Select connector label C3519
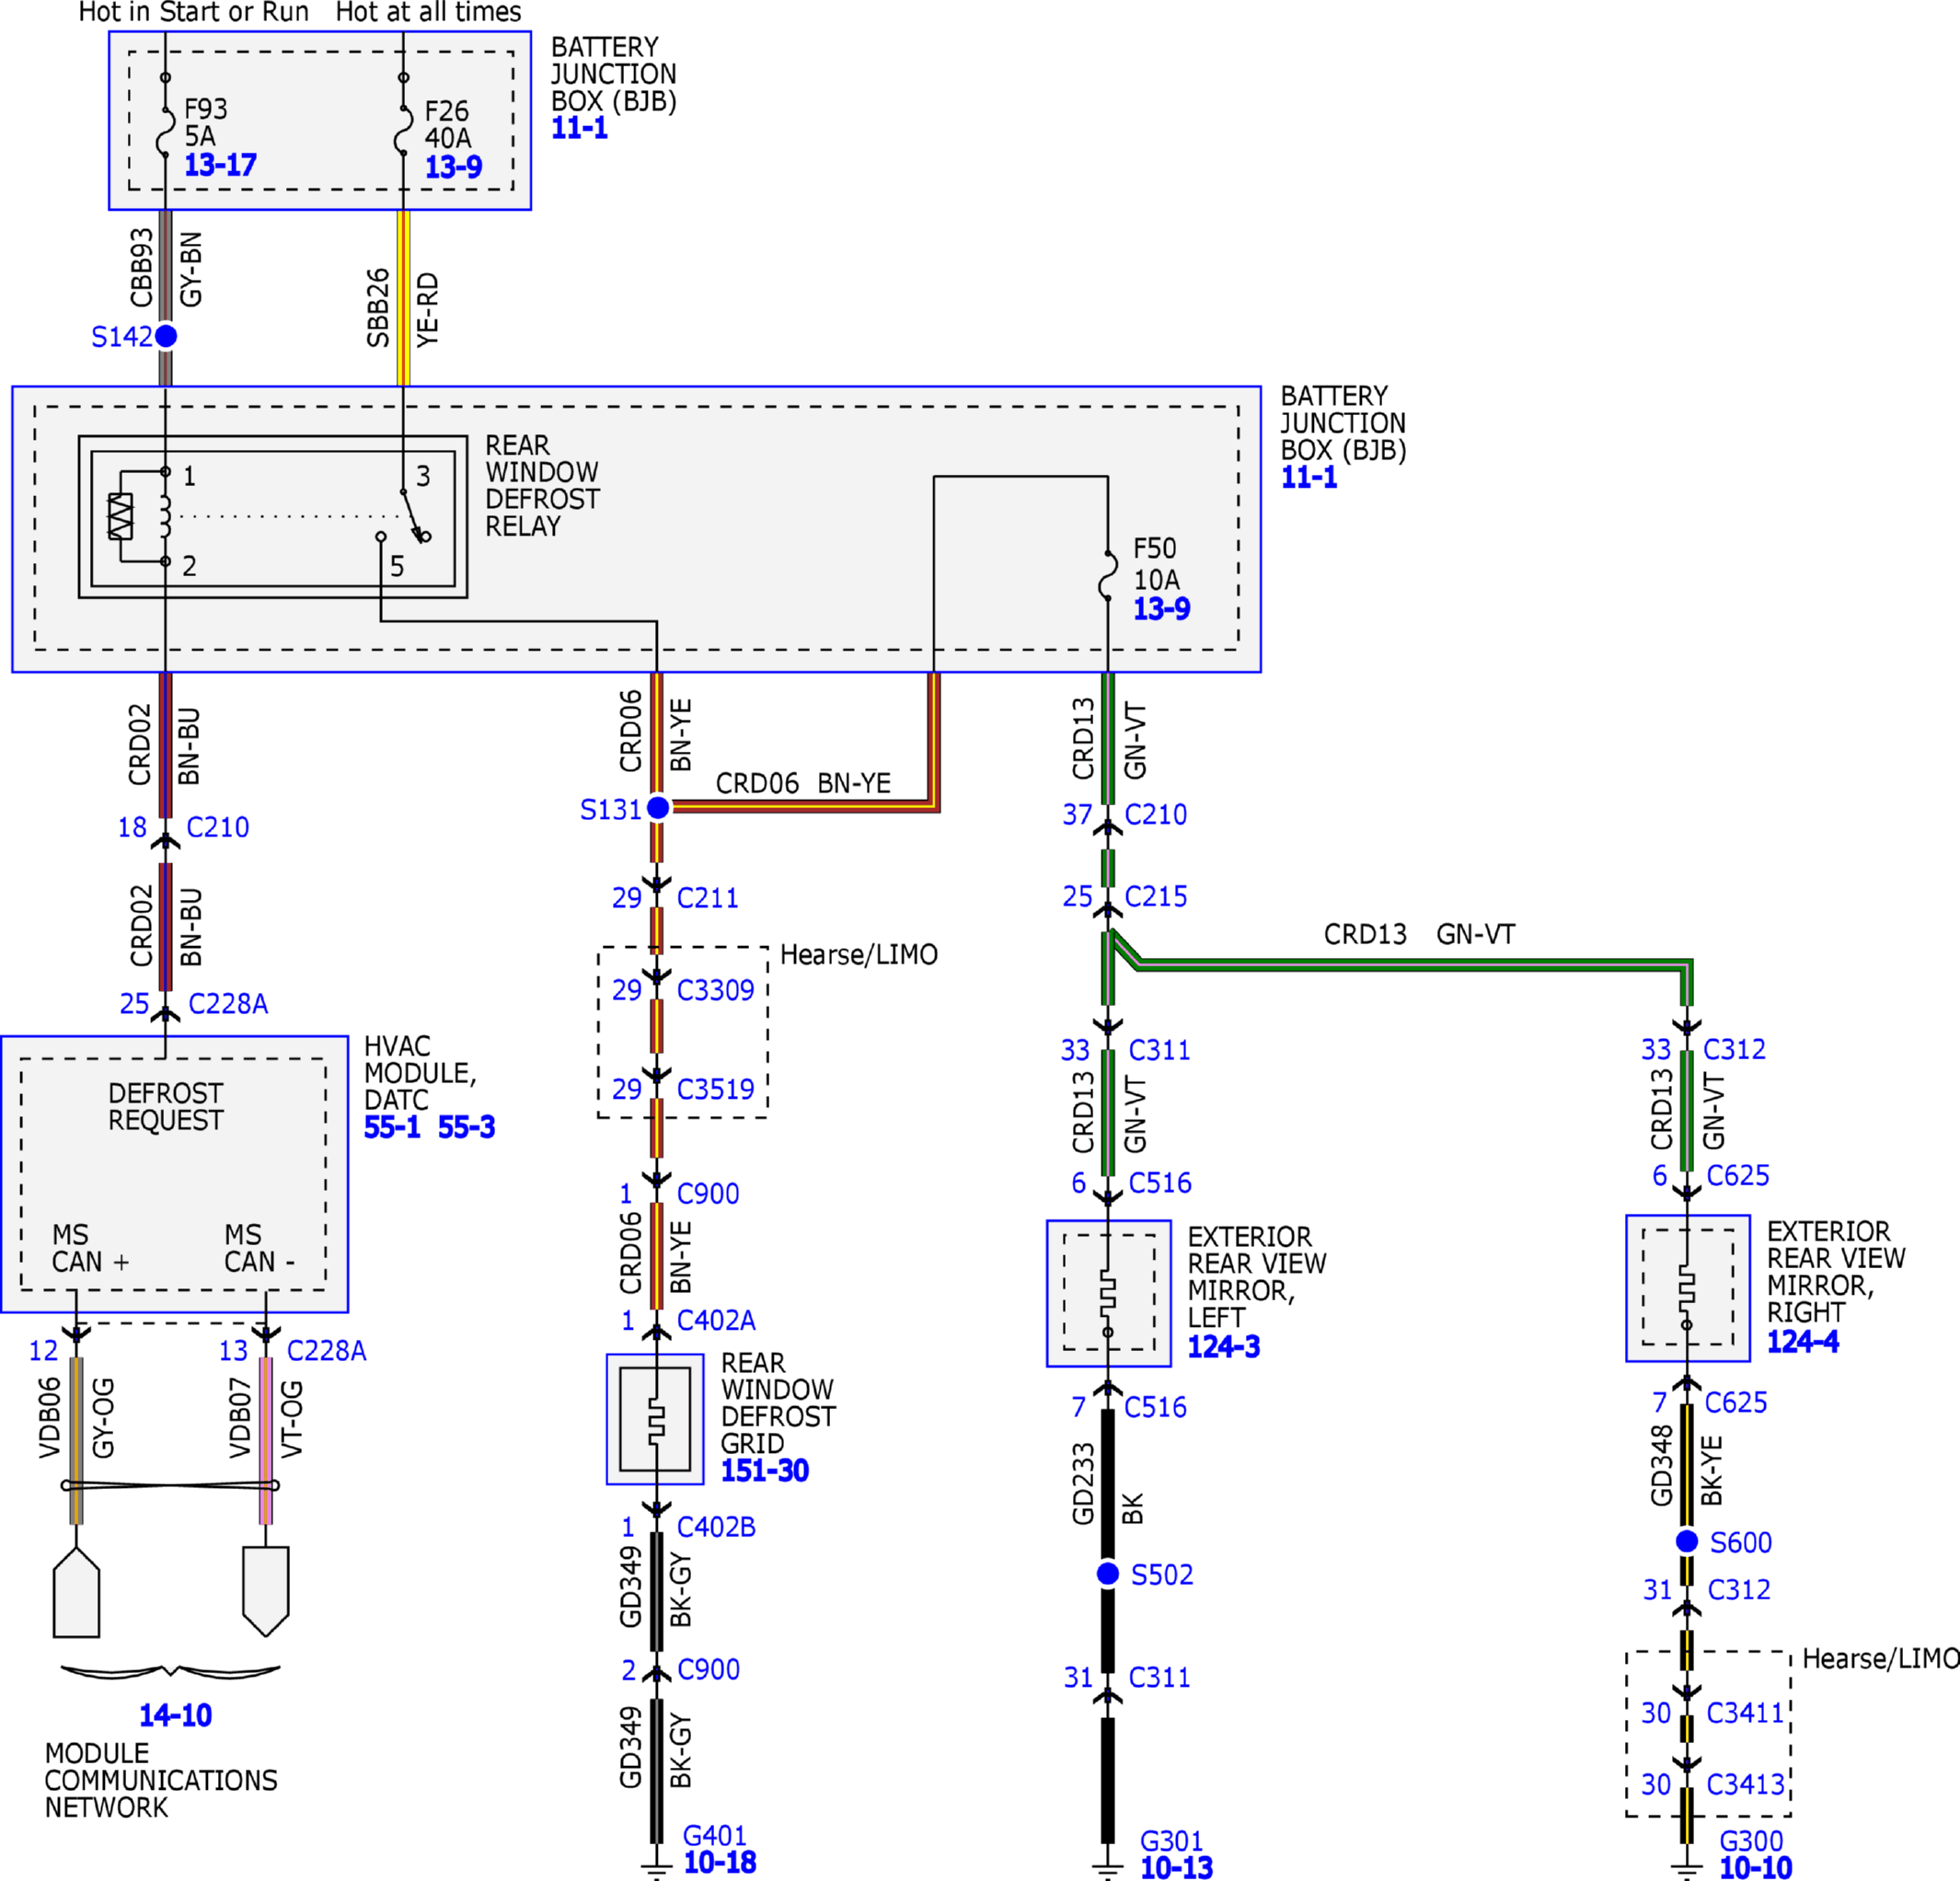1960x1881 pixels. point(715,1089)
